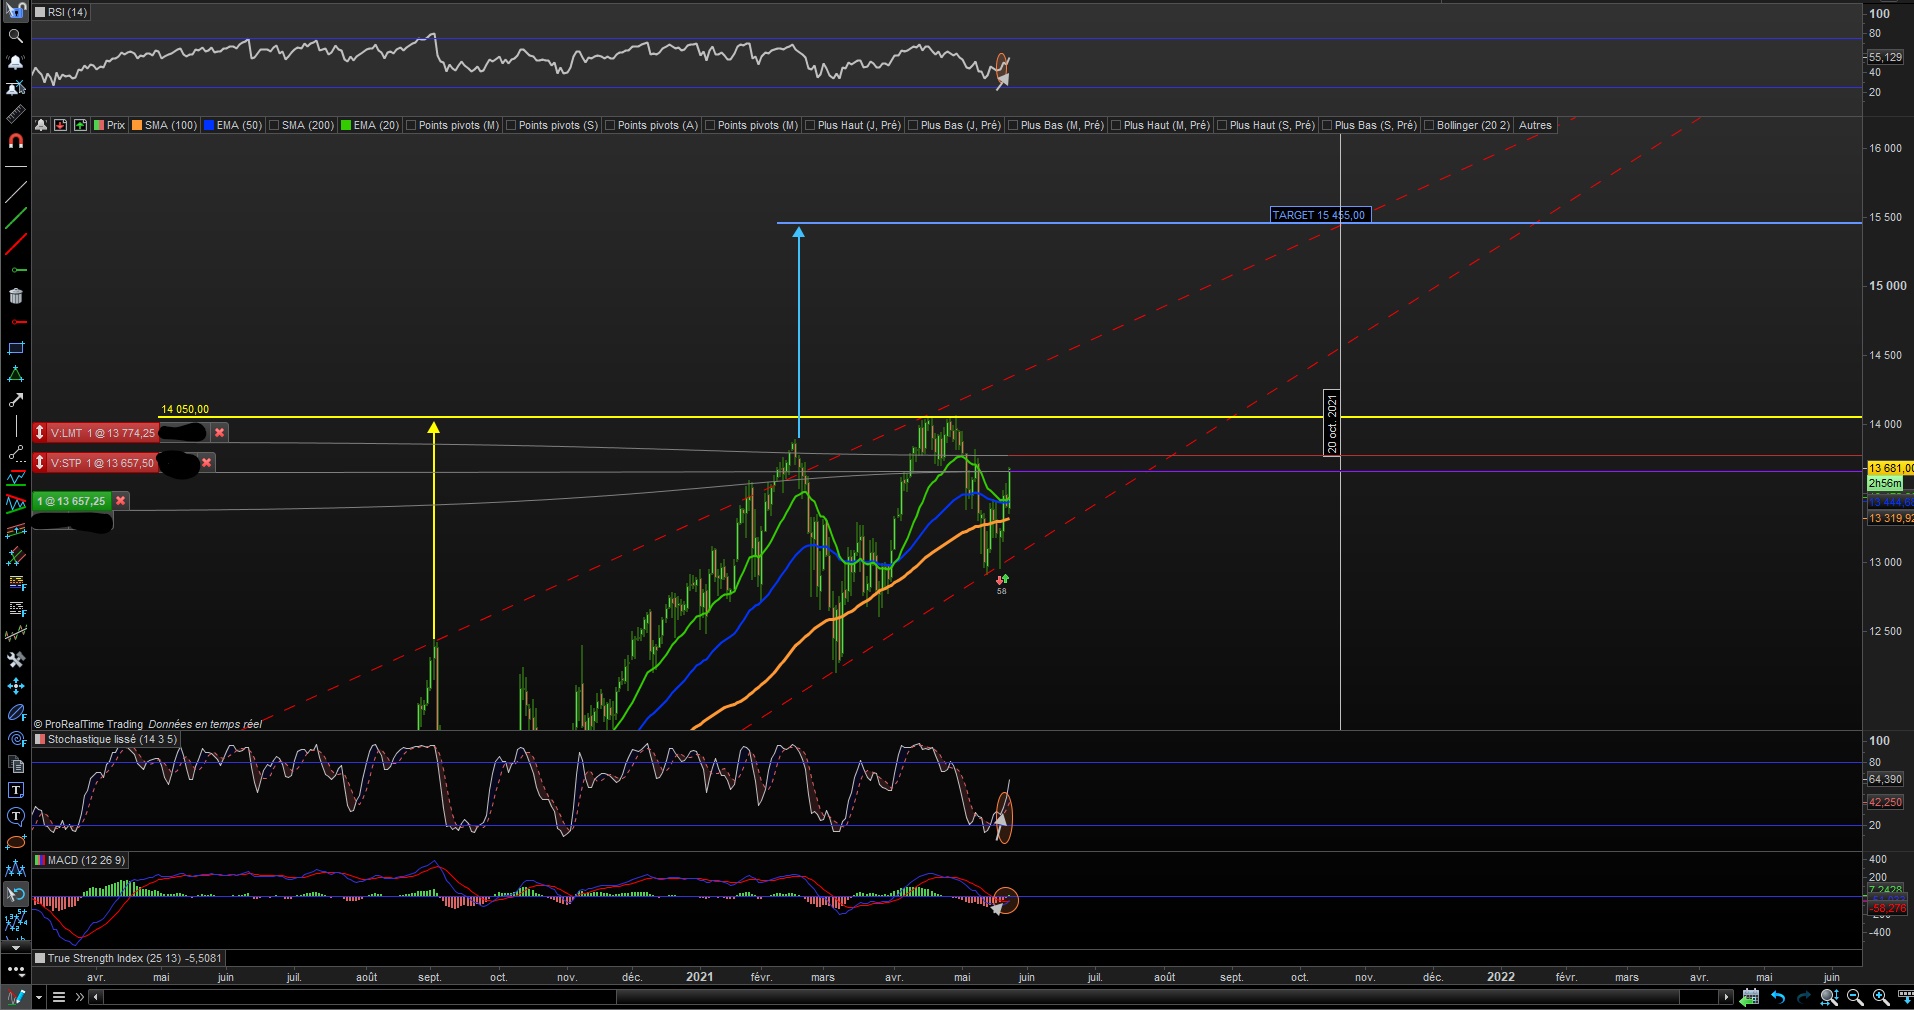Click the zoom in magnifier icon
Viewport: 1914px width, 1010px height.
(x=1880, y=997)
